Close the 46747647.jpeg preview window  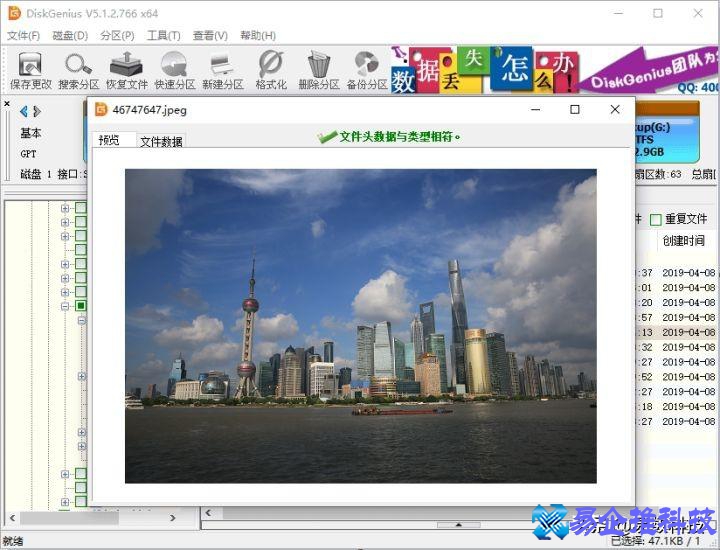[615, 110]
